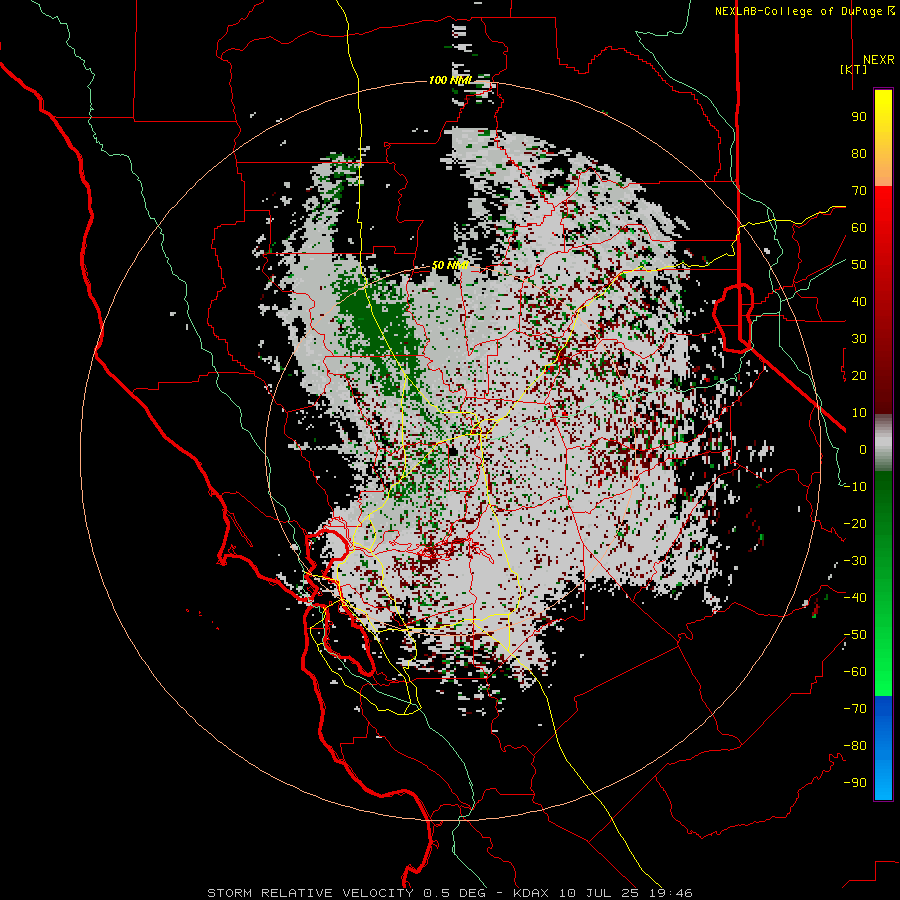Click the -90 value on velocity scale

[855, 783]
